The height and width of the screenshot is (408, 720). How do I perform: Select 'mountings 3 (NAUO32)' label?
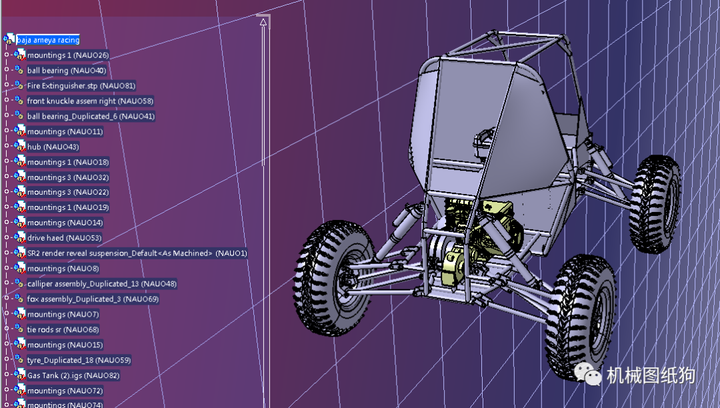coord(68,177)
